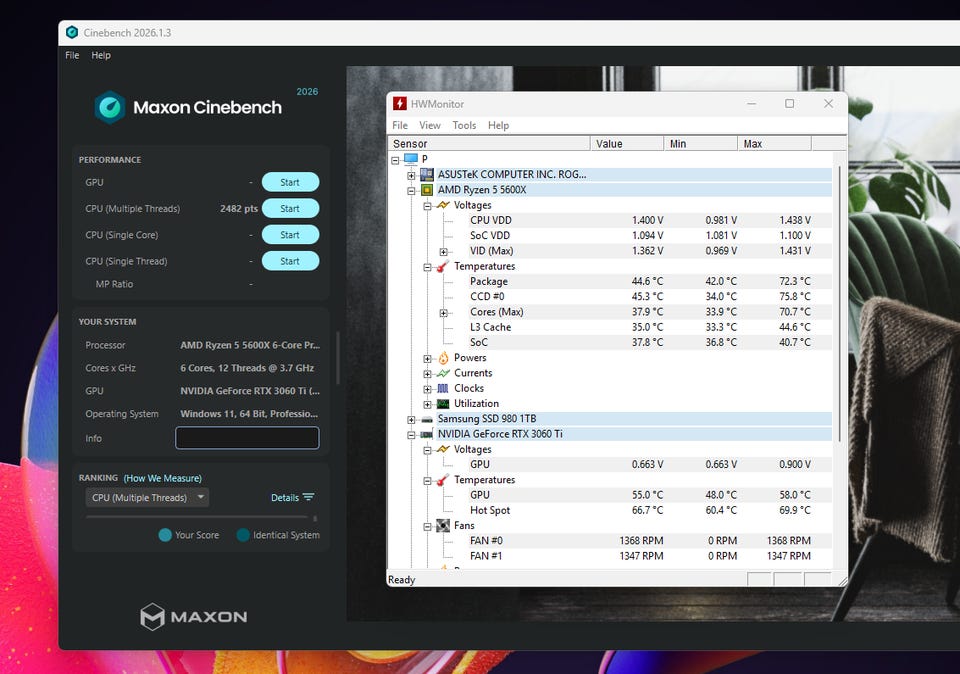Open HWMonitor Help menu
This screenshot has height=674, width=960.
pos(498,125)
